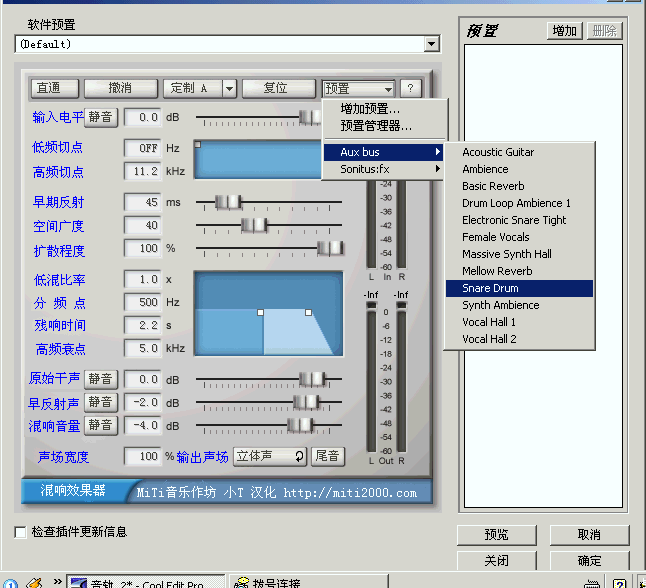Click the 确定 confirm button
Screen dimensions: 646x588
click(x=589, y=560)
